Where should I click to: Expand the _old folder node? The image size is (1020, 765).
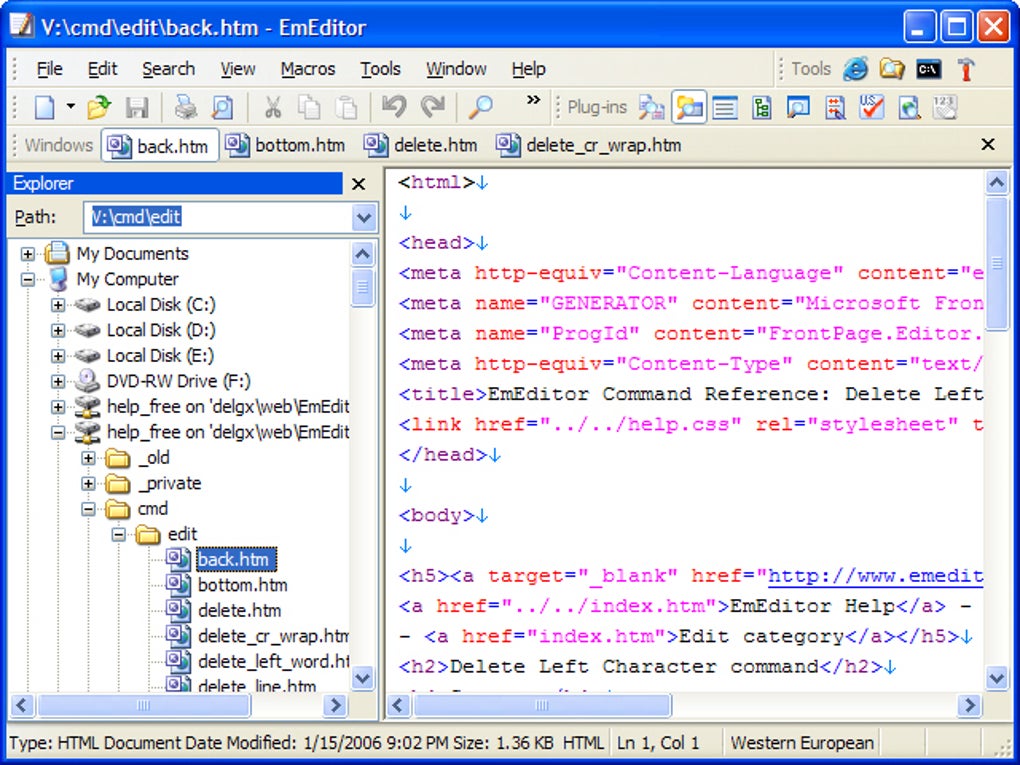point(88,458)
